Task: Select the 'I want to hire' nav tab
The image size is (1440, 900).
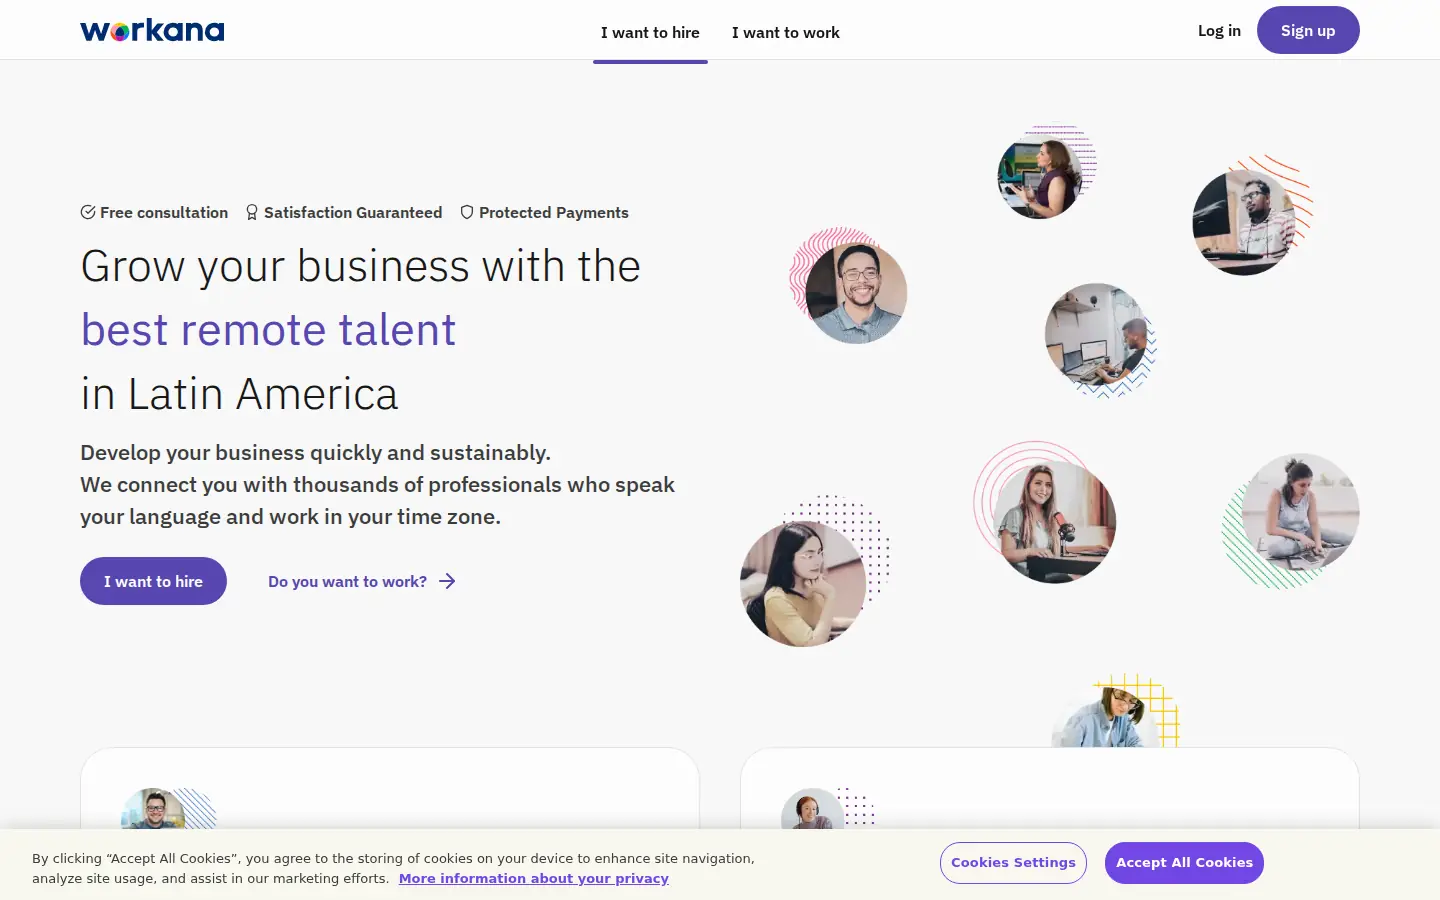Action: (650, 32)
